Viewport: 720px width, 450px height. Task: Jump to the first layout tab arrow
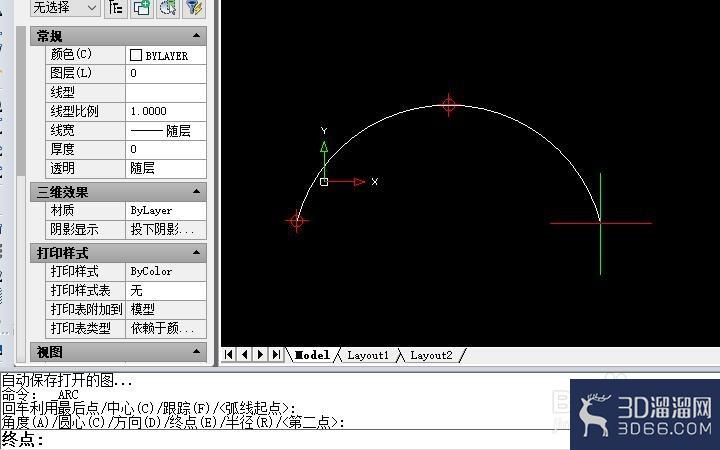(229, 354)
